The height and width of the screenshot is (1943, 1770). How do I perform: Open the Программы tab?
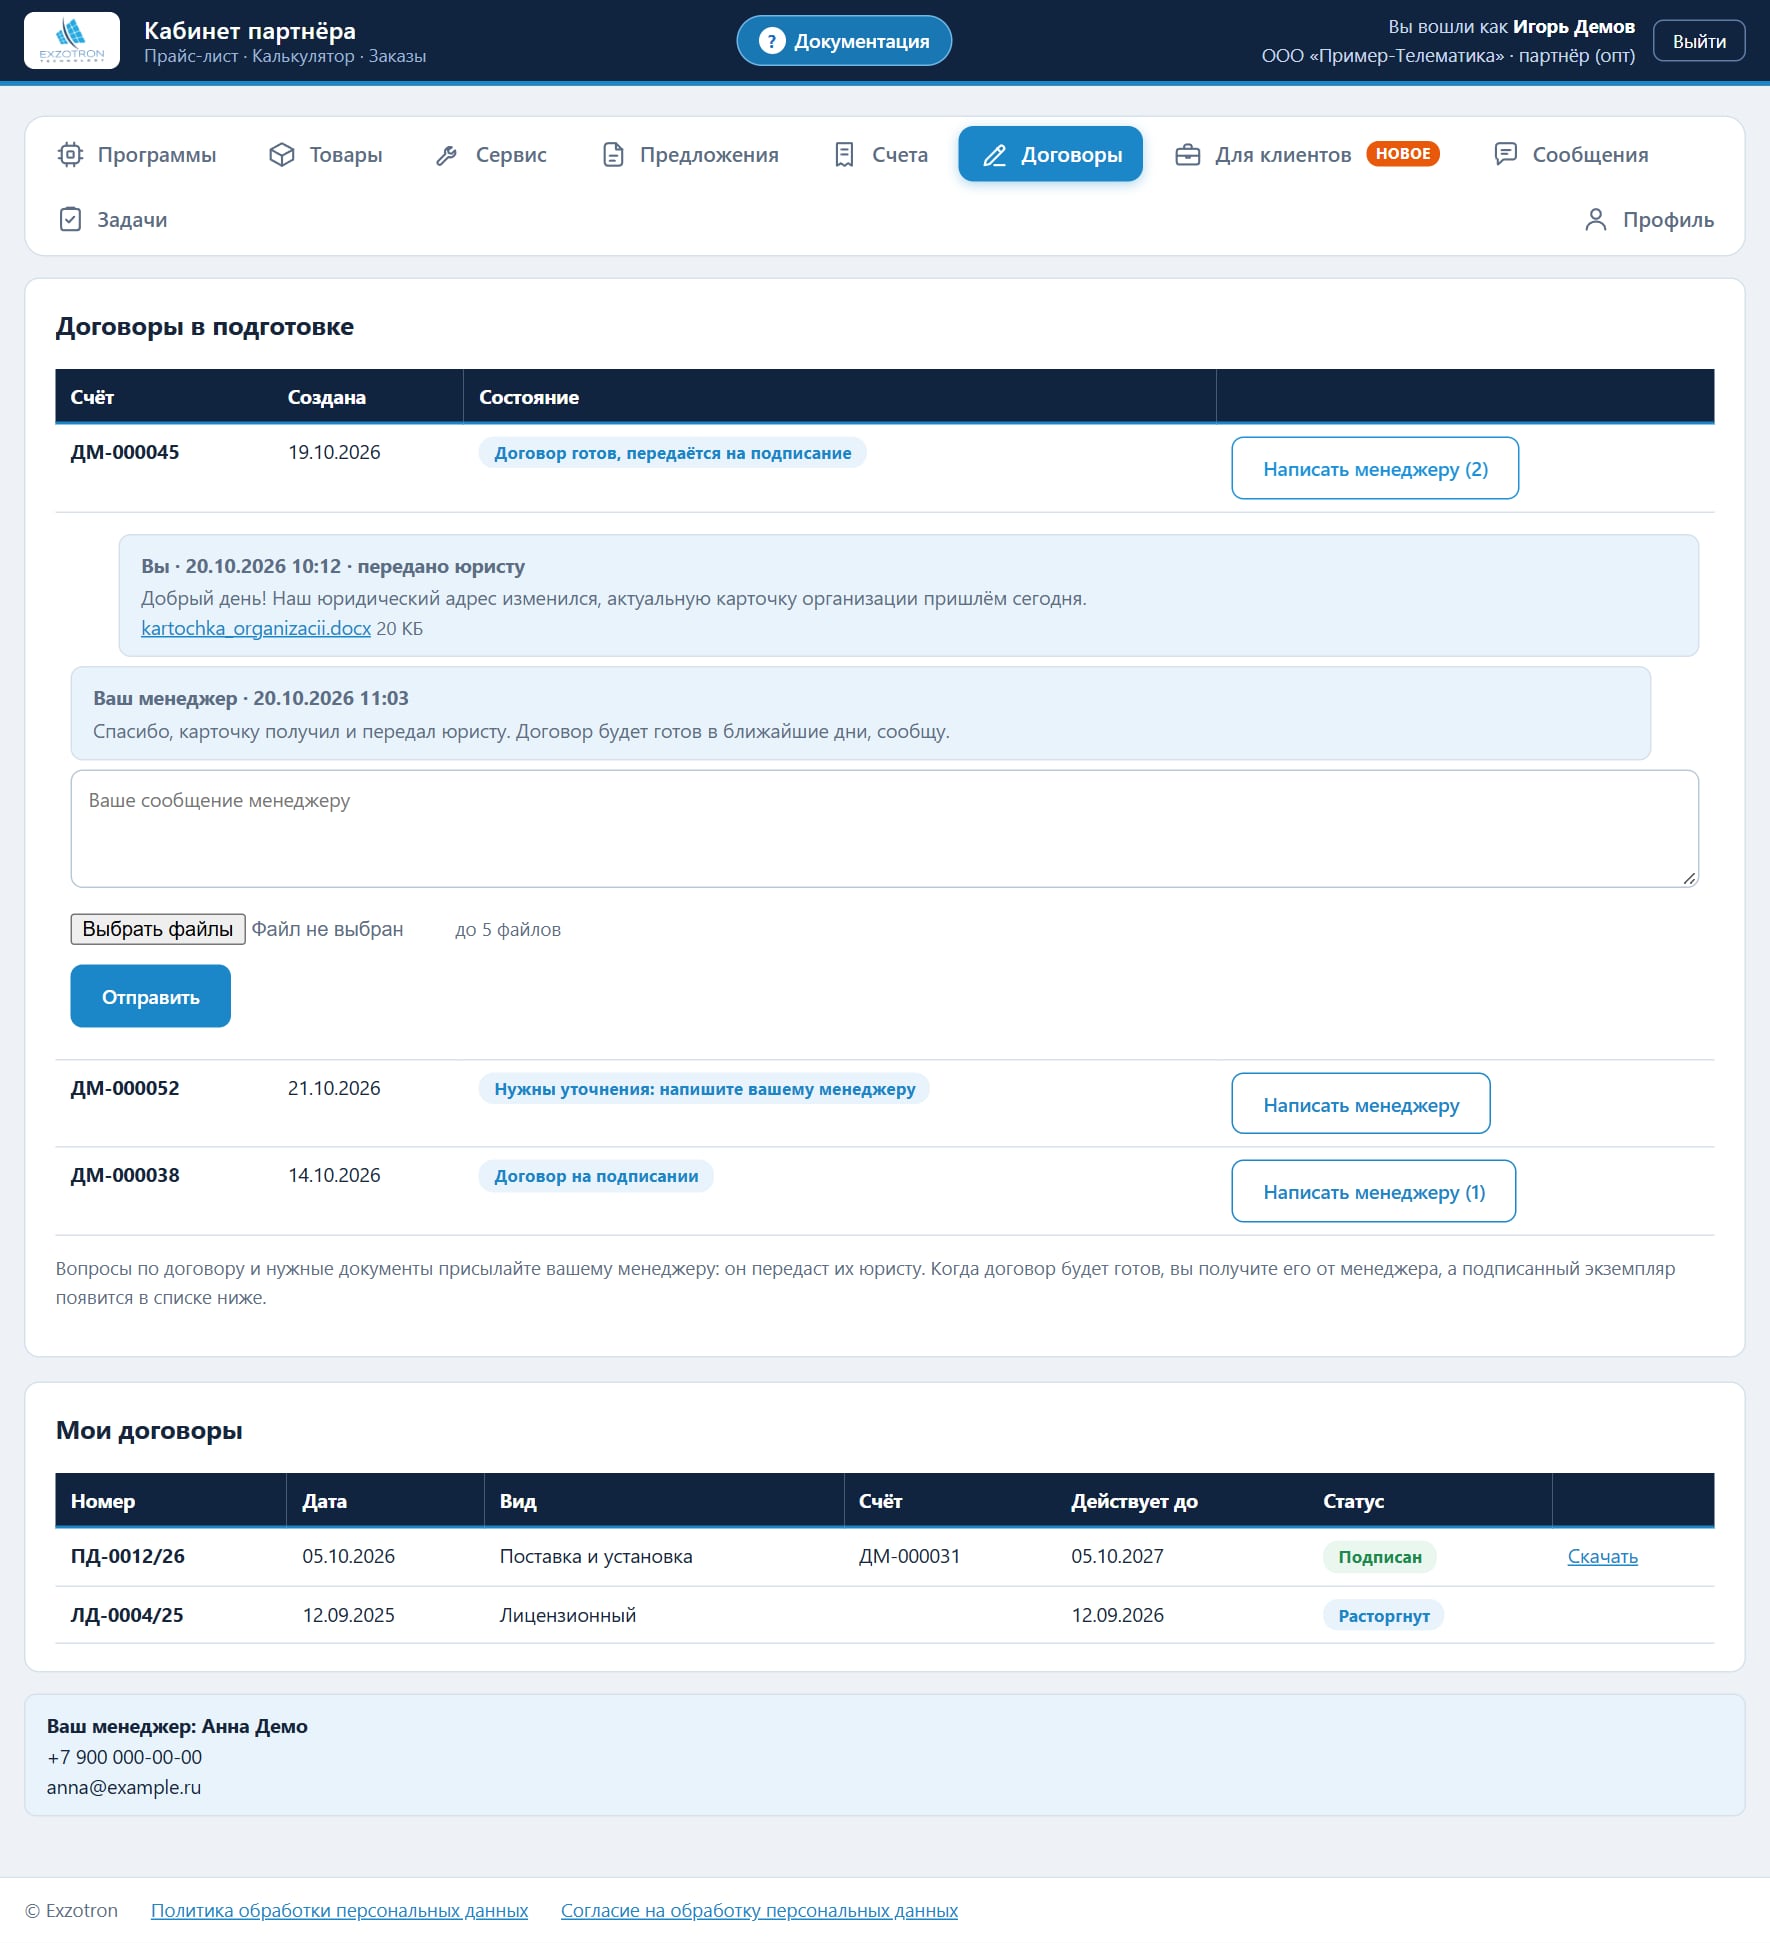(x=137, y=155)
